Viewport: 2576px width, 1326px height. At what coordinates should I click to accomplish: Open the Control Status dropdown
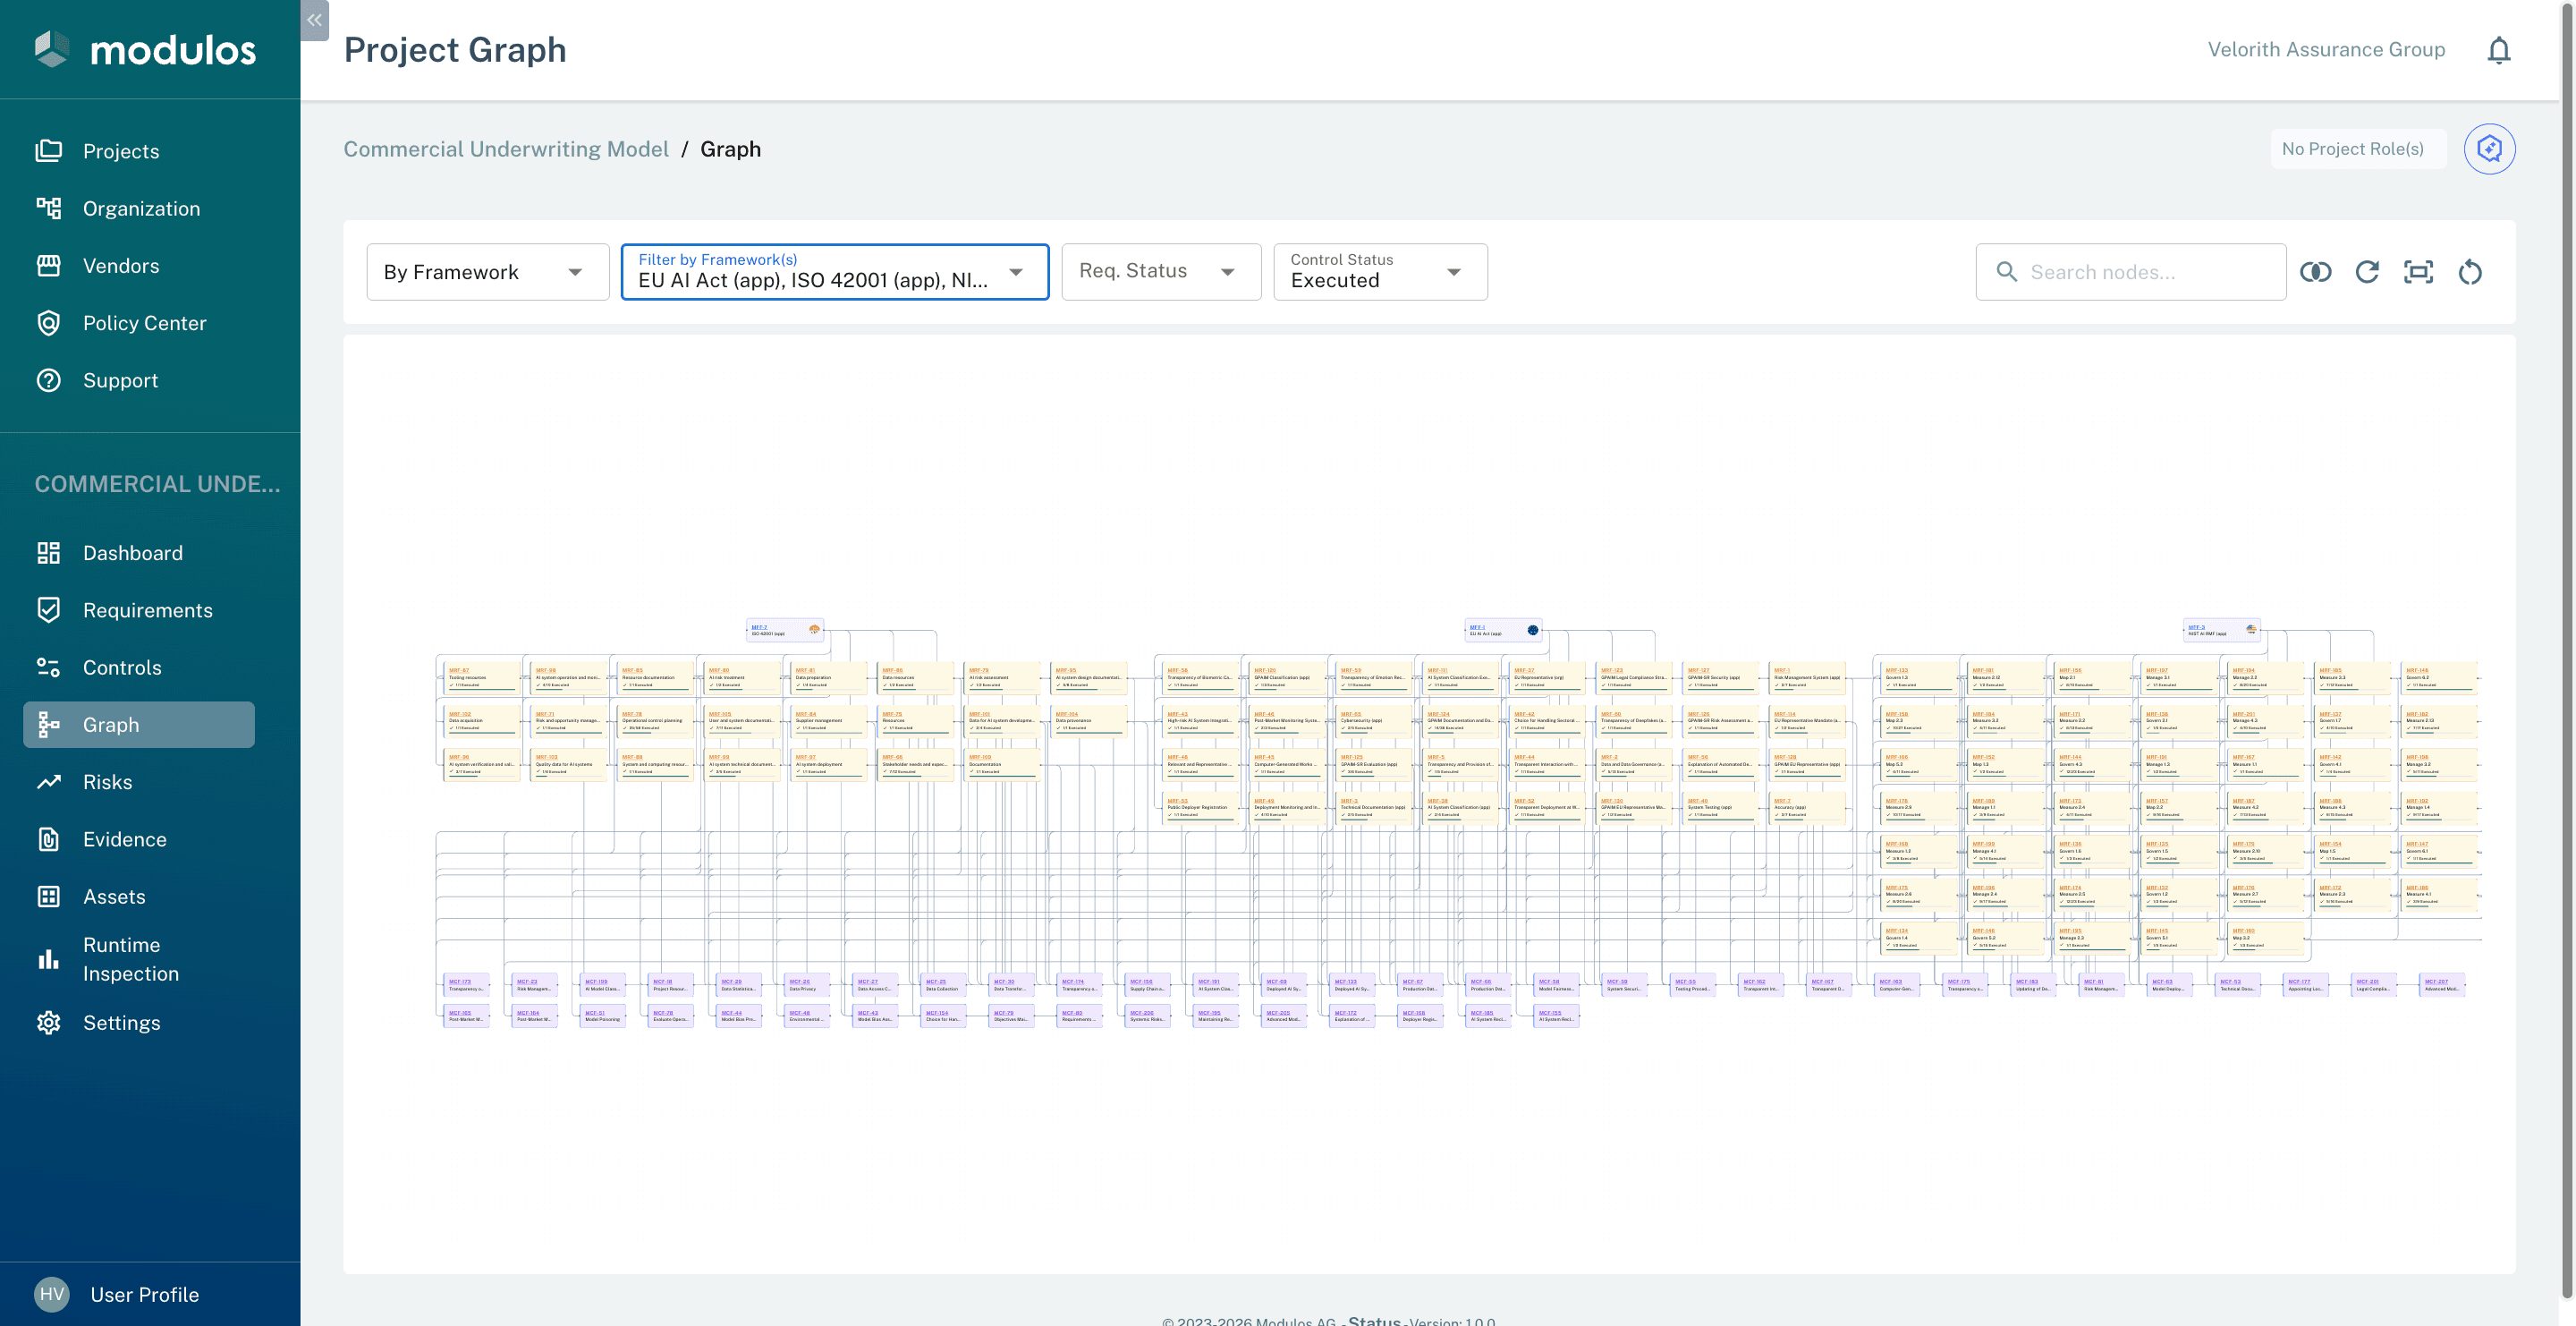1379,272
